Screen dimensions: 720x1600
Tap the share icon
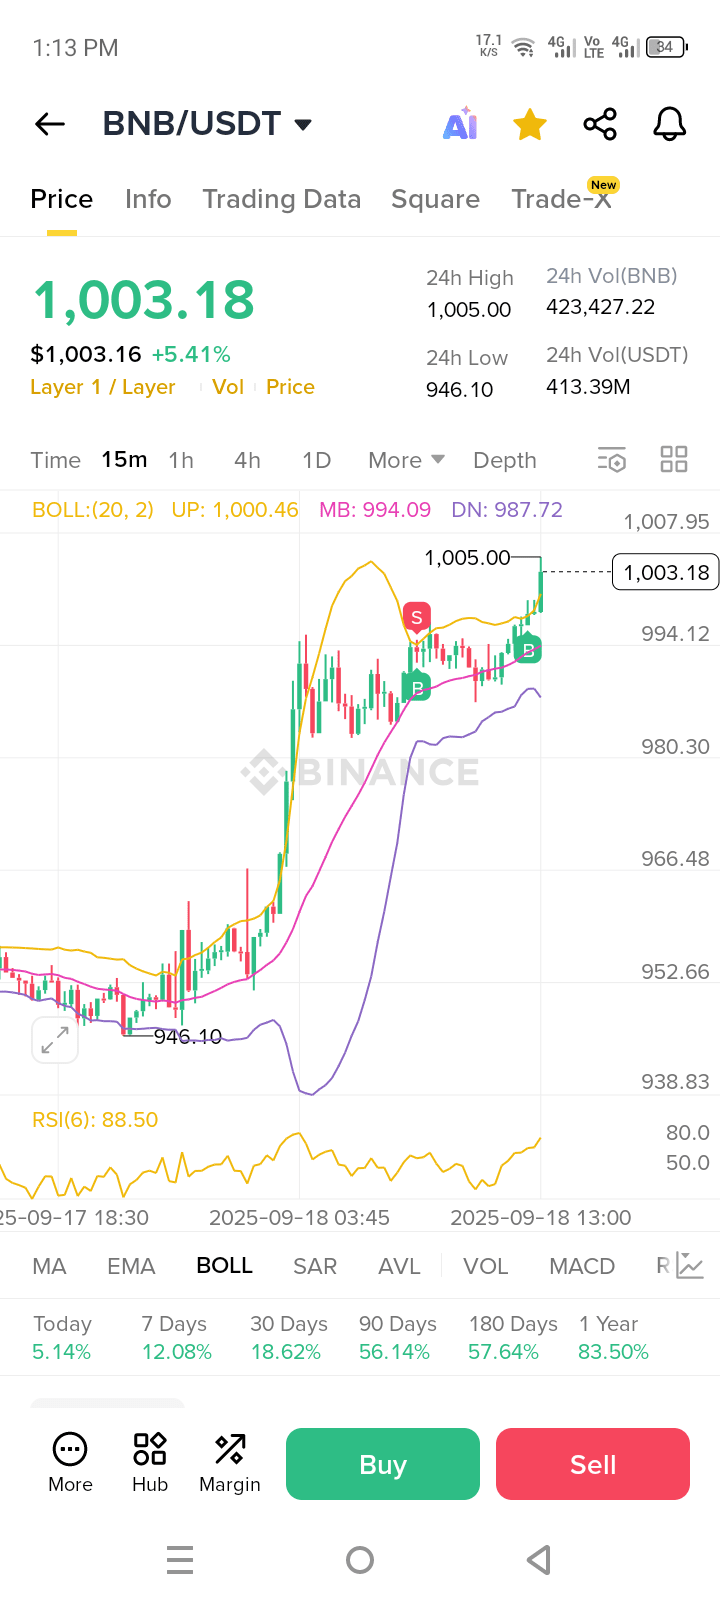(x=600, y=124)
